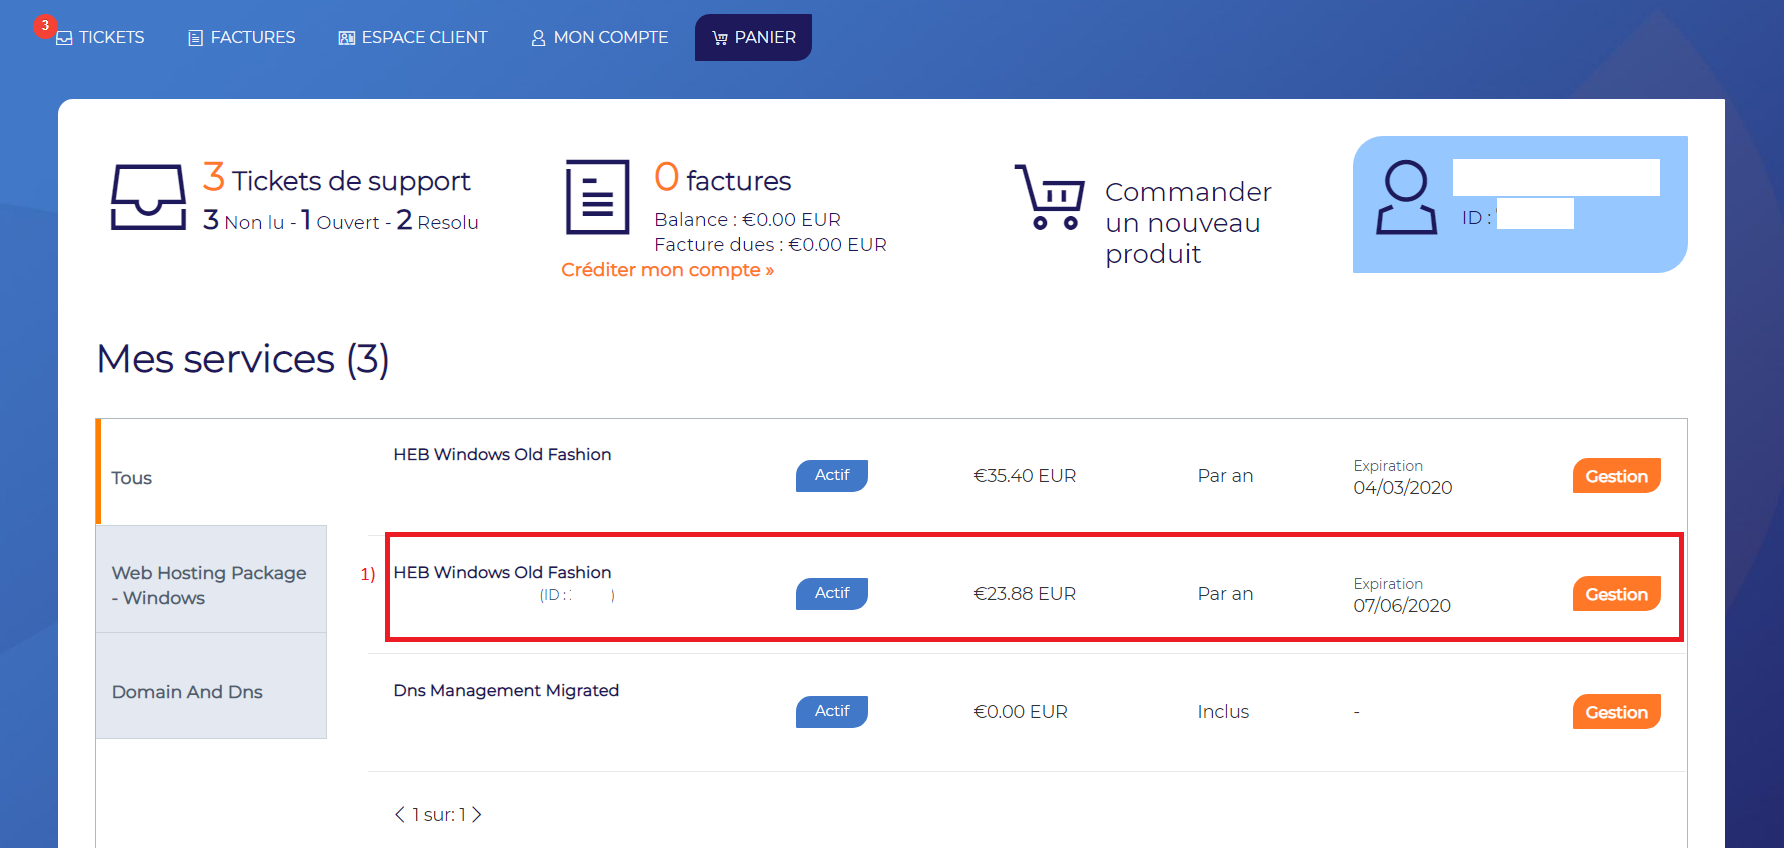
Task: Click the cart icon in PANIER menu
Action: click(x=720, y=38)
